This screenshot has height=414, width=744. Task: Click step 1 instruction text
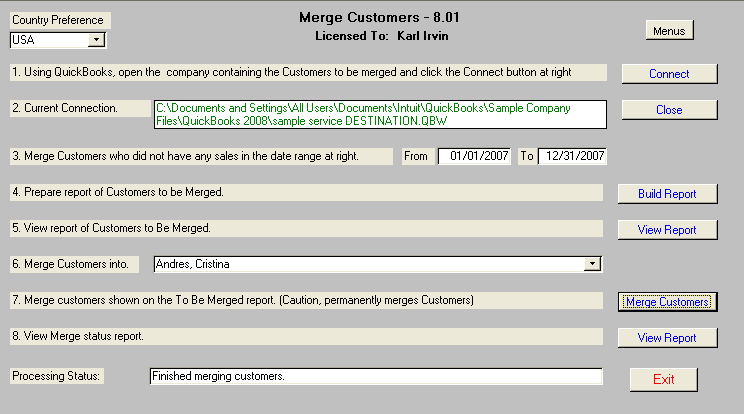click(x=308, y=72)
